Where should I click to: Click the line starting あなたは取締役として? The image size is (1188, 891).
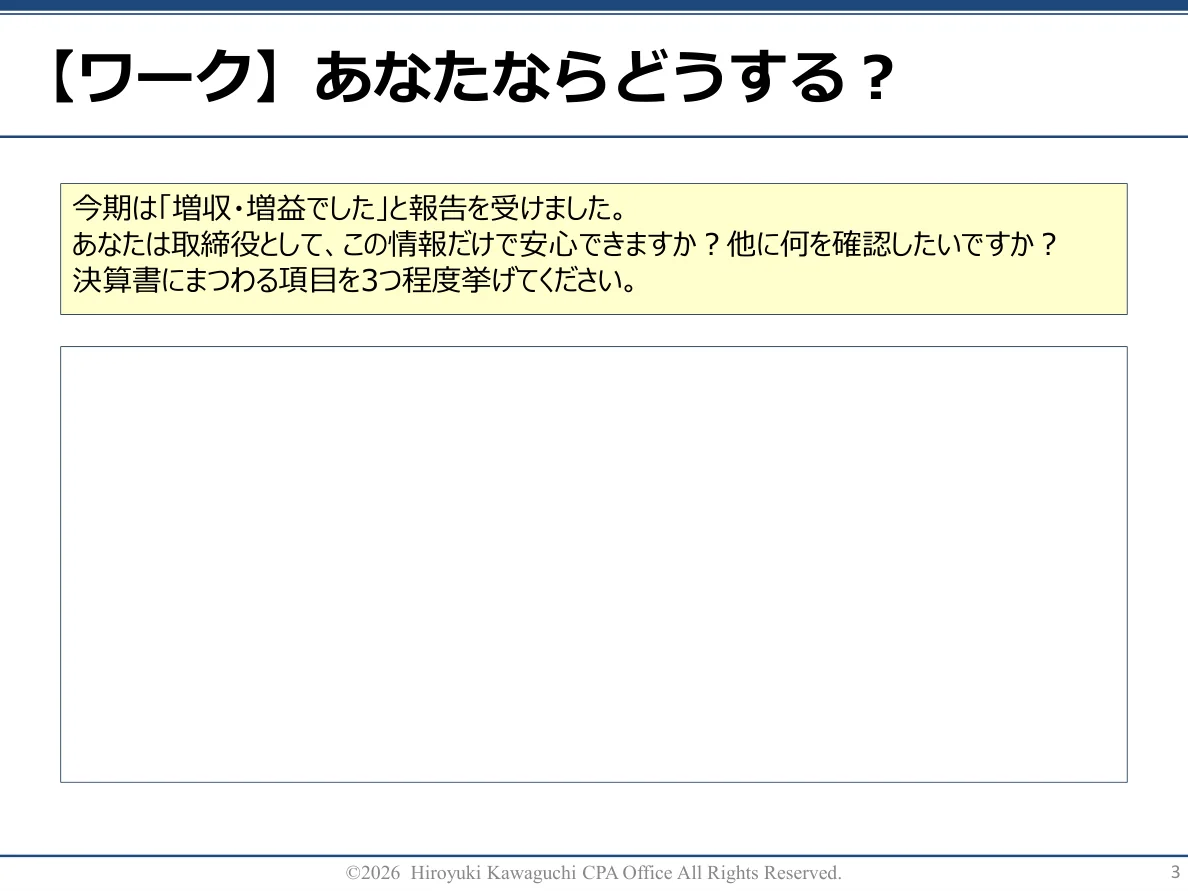(x=564, y=244)
